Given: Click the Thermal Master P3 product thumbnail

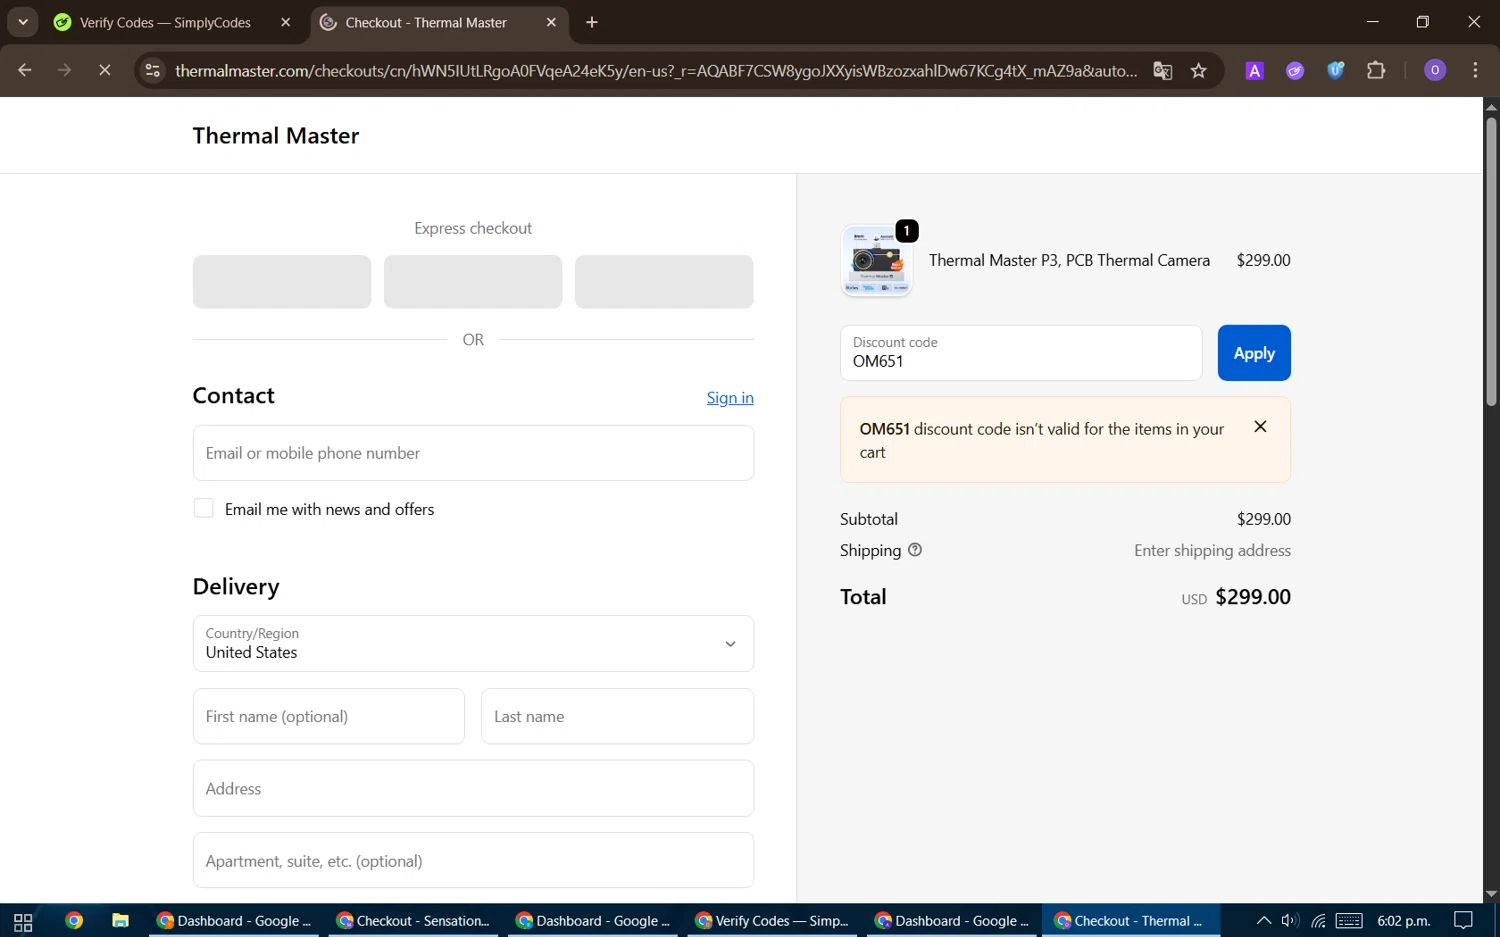Looking at the screenshot, I should [x=877, y=260].
